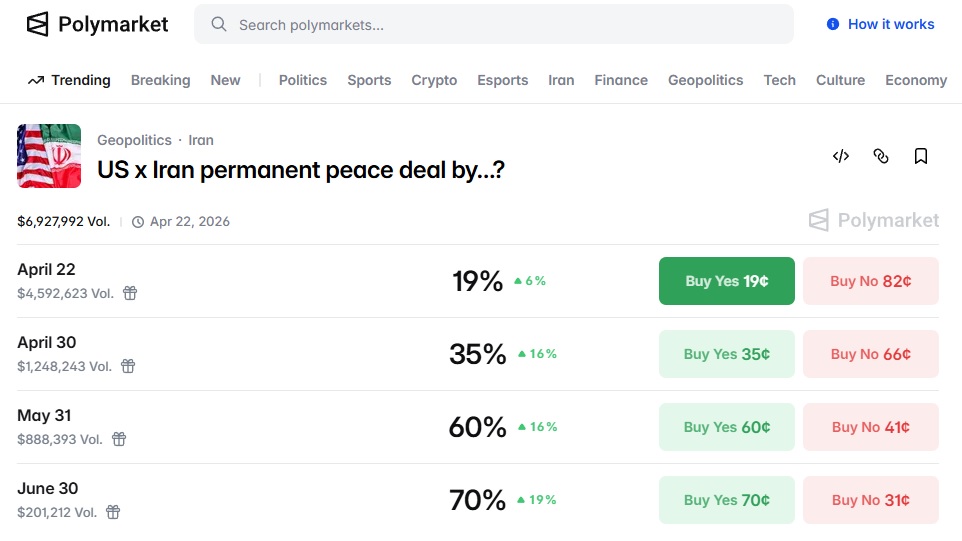Click the embed code icon
This screenshot has height=541, width=962.
pos(841,156)
